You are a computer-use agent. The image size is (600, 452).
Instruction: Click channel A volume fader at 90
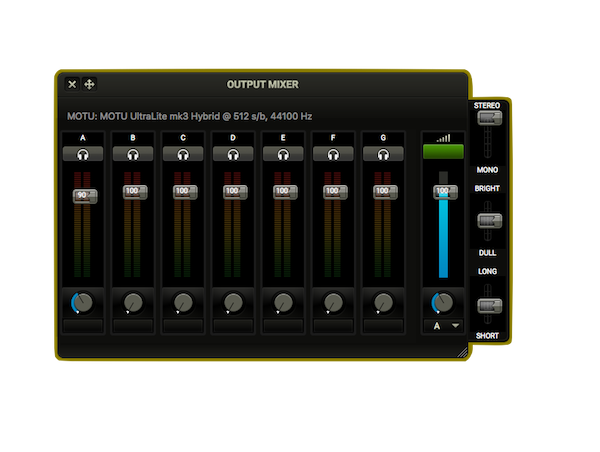85,196
